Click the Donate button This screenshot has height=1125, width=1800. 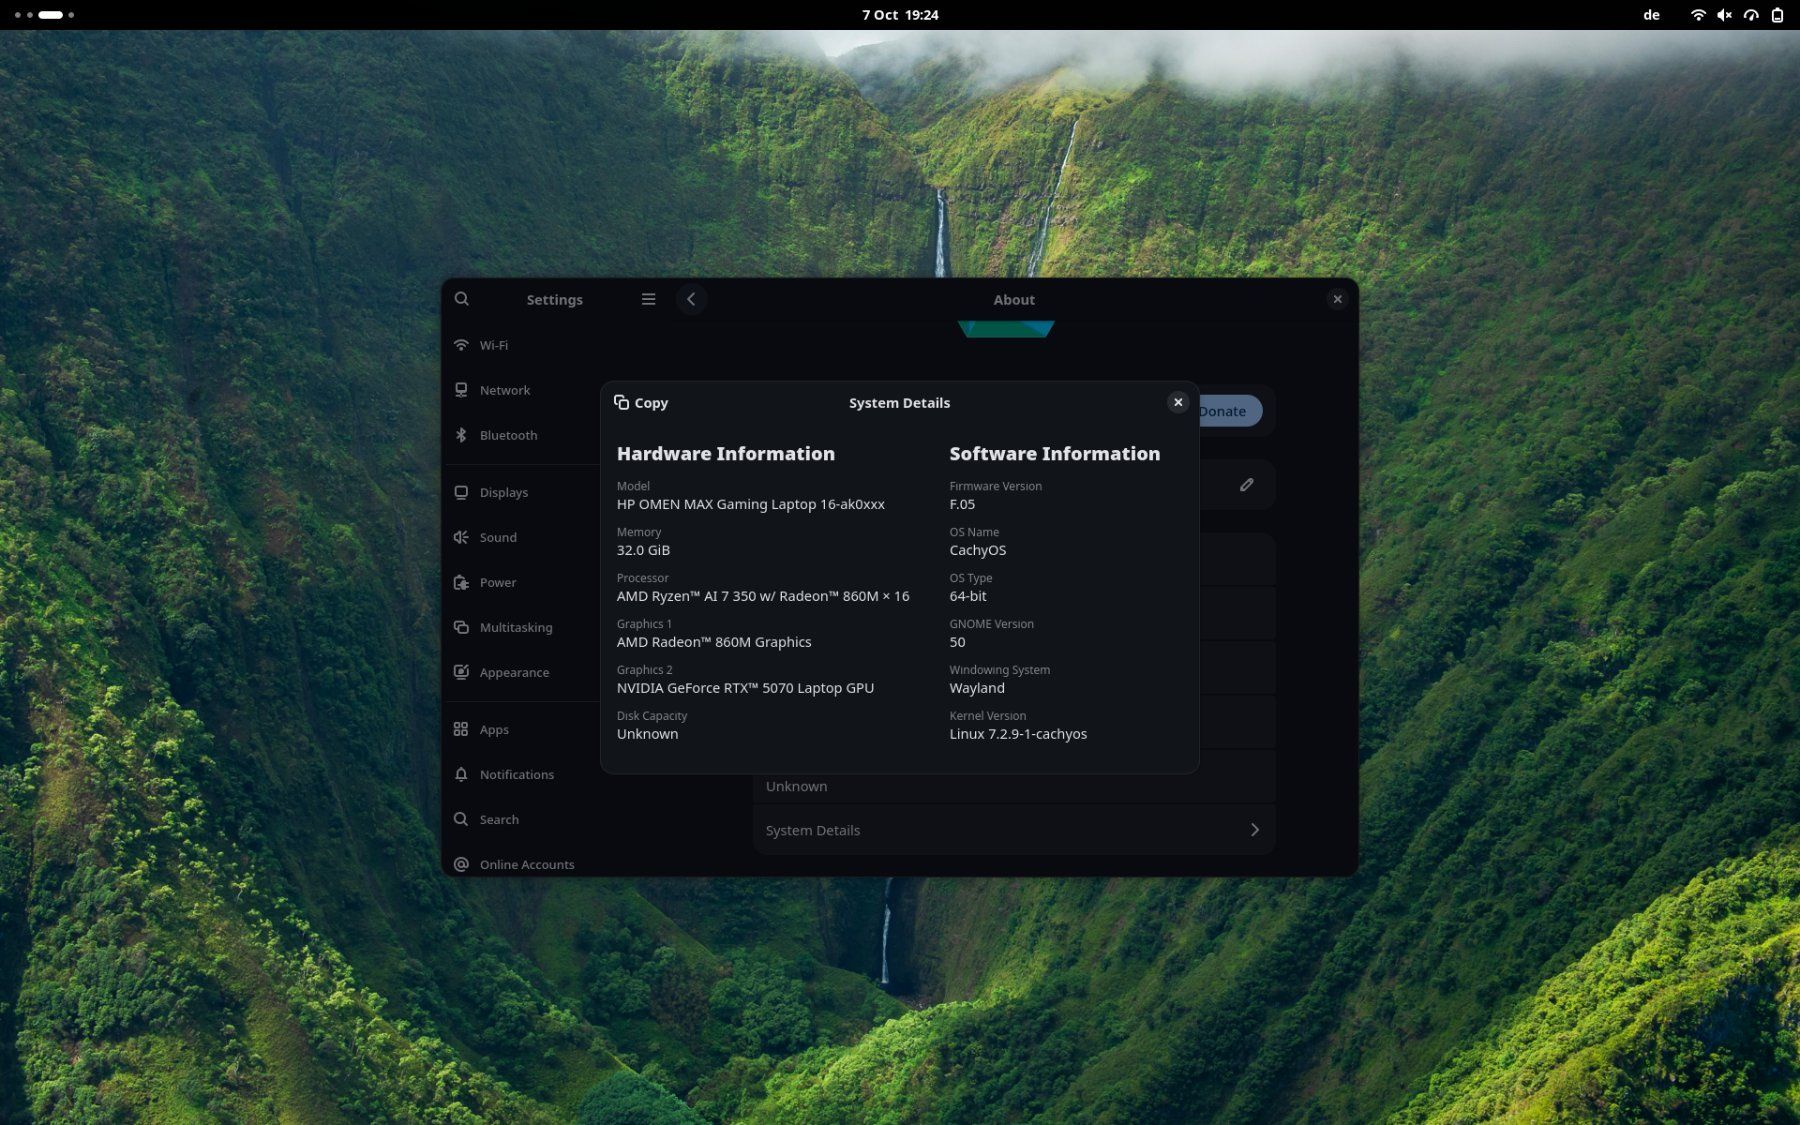(1229, 411)
